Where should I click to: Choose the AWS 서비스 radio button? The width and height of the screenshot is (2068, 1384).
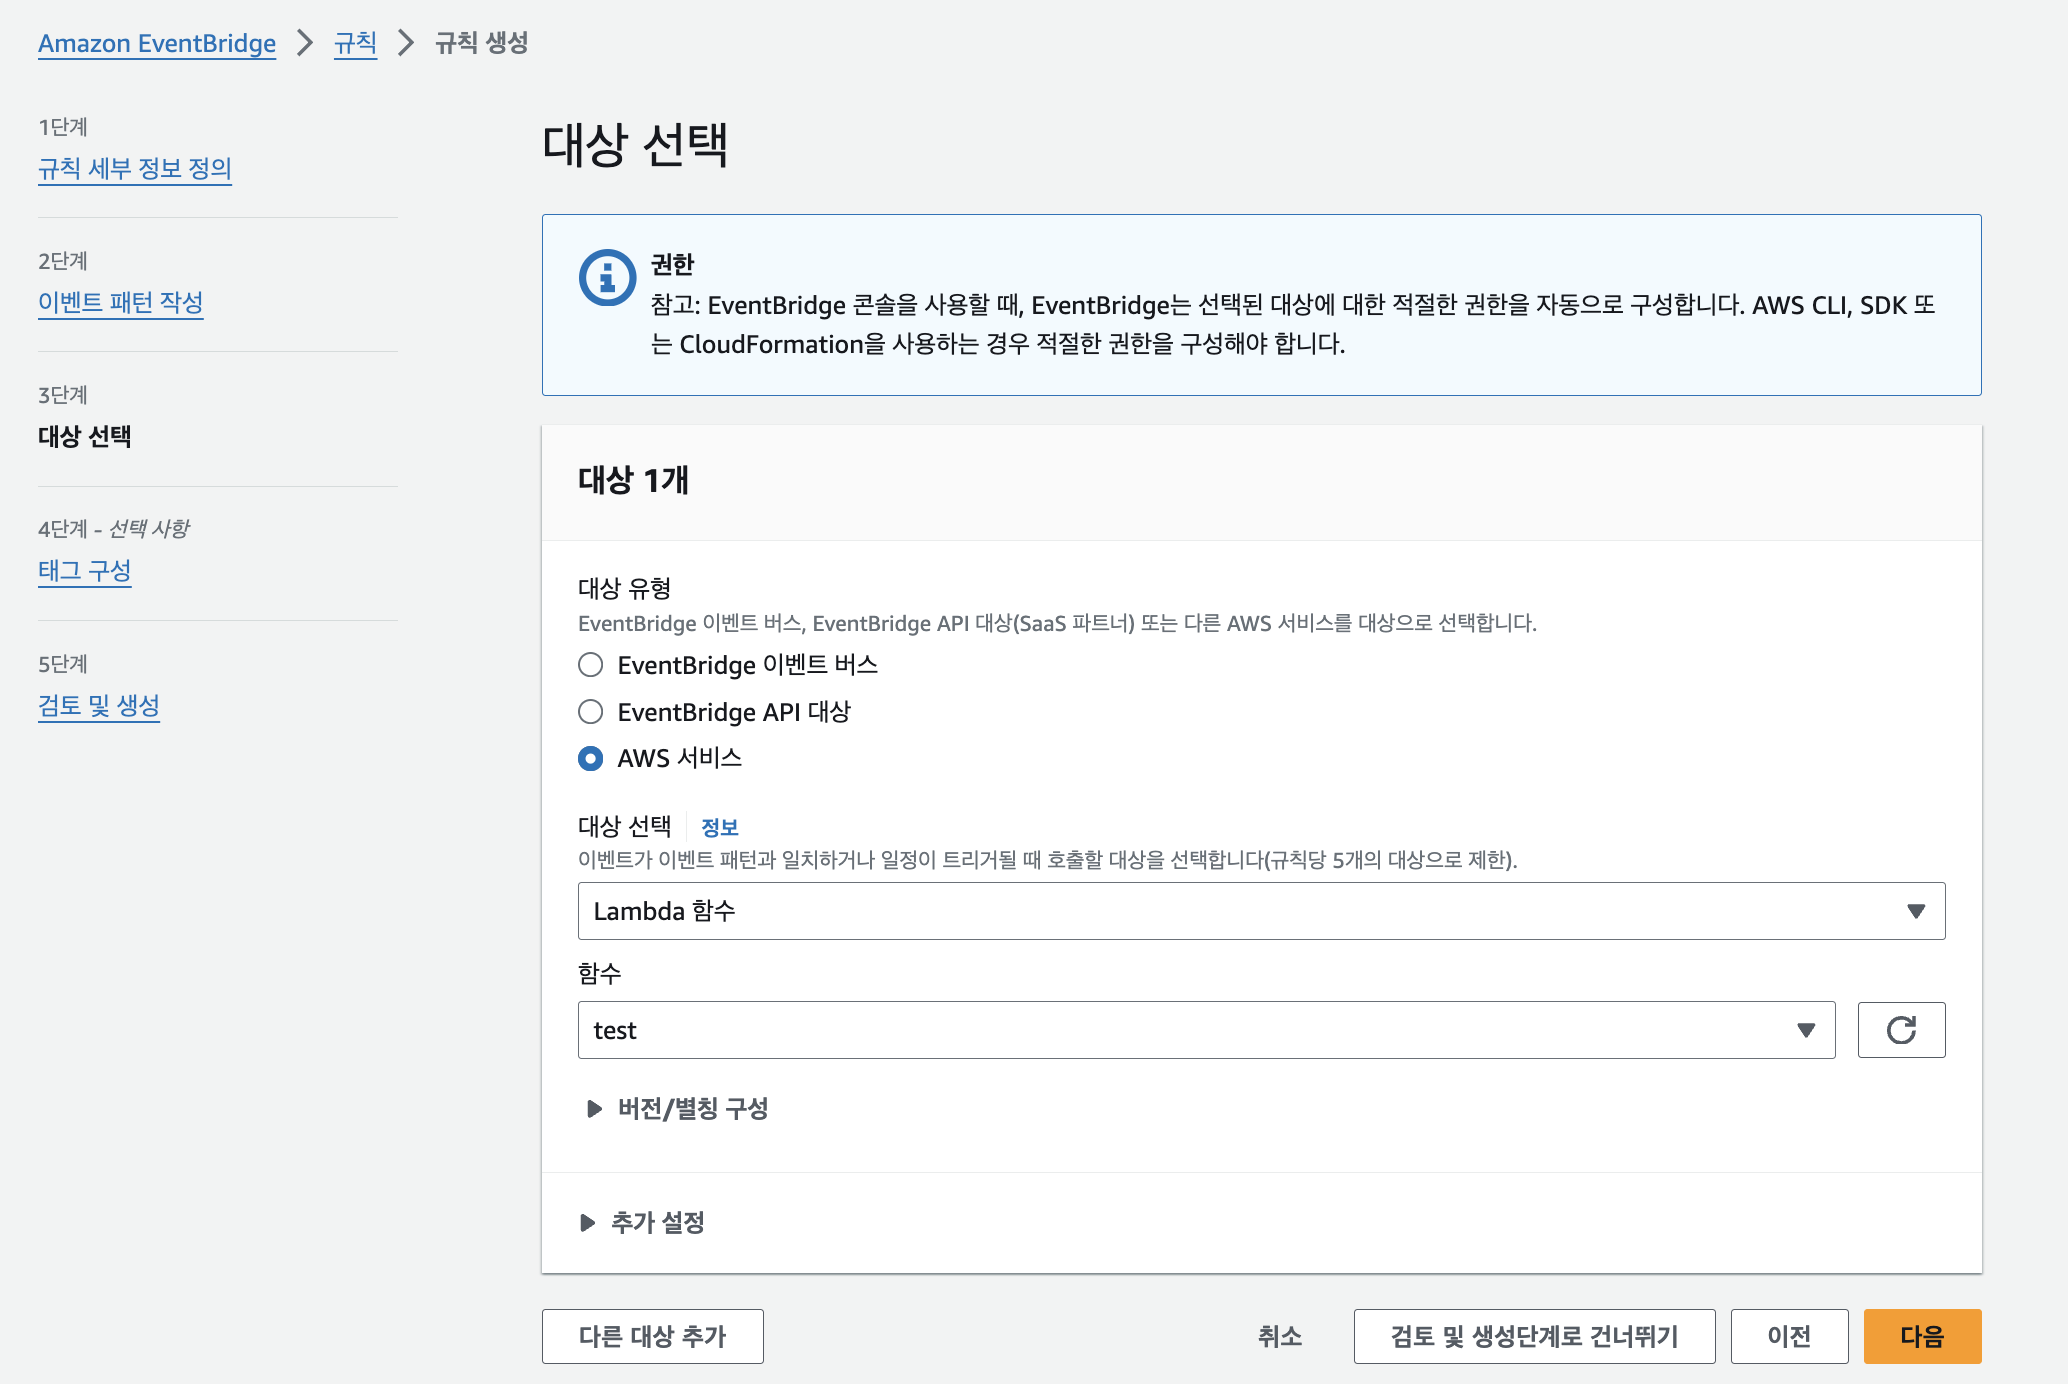(x=591, y=758)
